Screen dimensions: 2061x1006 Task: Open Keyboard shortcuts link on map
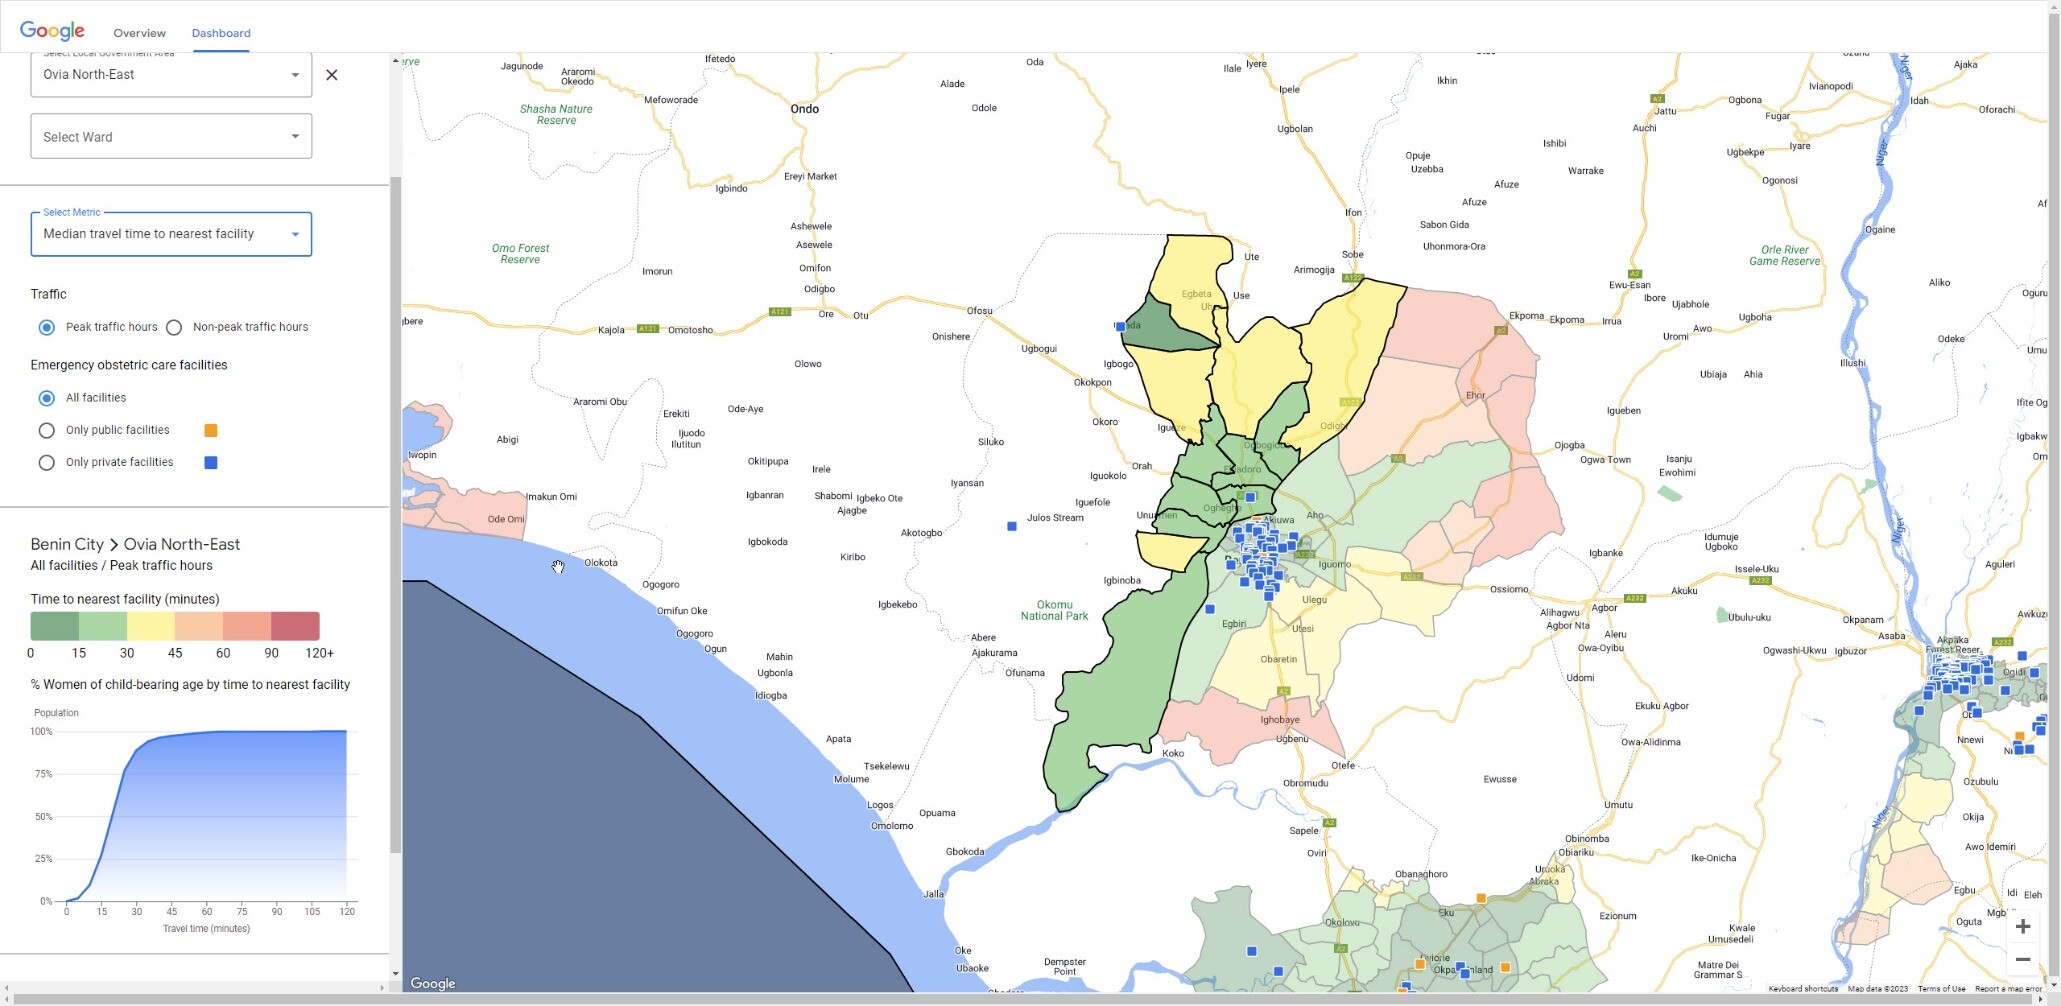click(x=1803, y=989)
